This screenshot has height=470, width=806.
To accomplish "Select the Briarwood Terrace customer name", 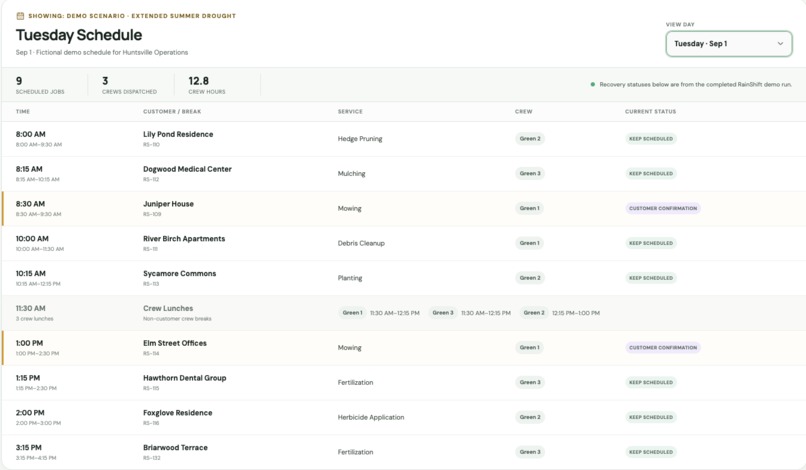I will 175,448.
